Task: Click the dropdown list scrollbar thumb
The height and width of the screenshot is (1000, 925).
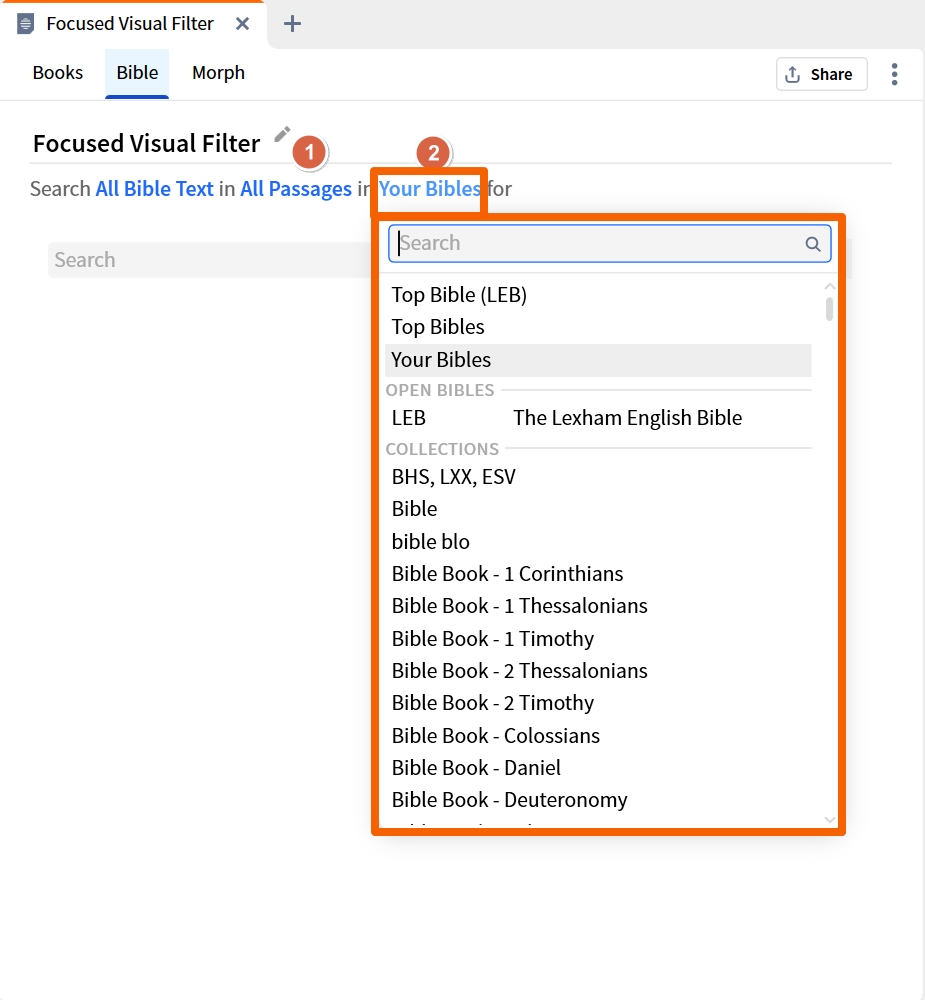Action: [829, 309]
